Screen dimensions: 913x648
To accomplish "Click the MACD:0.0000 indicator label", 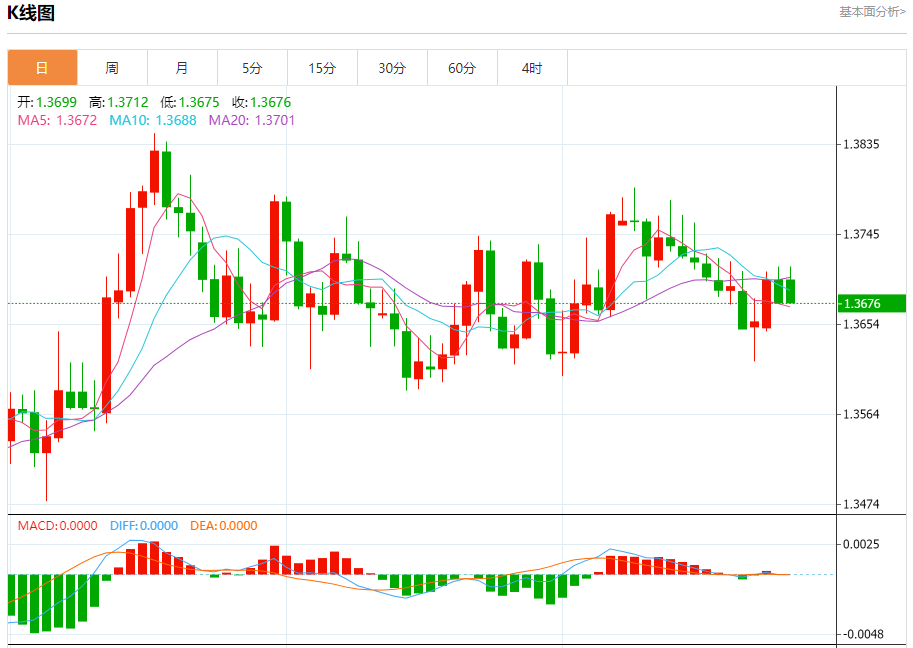I will coord(57,526).
